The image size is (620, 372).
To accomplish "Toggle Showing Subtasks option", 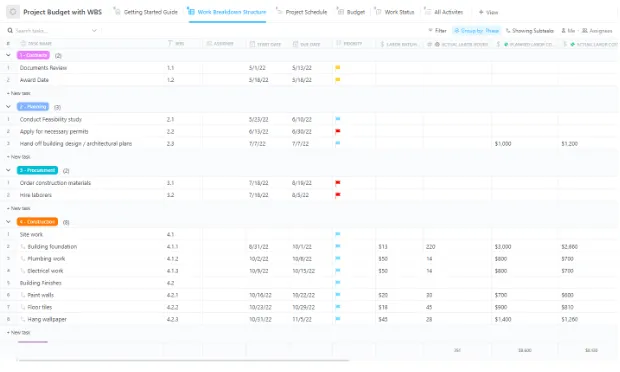I will point(530,30).
